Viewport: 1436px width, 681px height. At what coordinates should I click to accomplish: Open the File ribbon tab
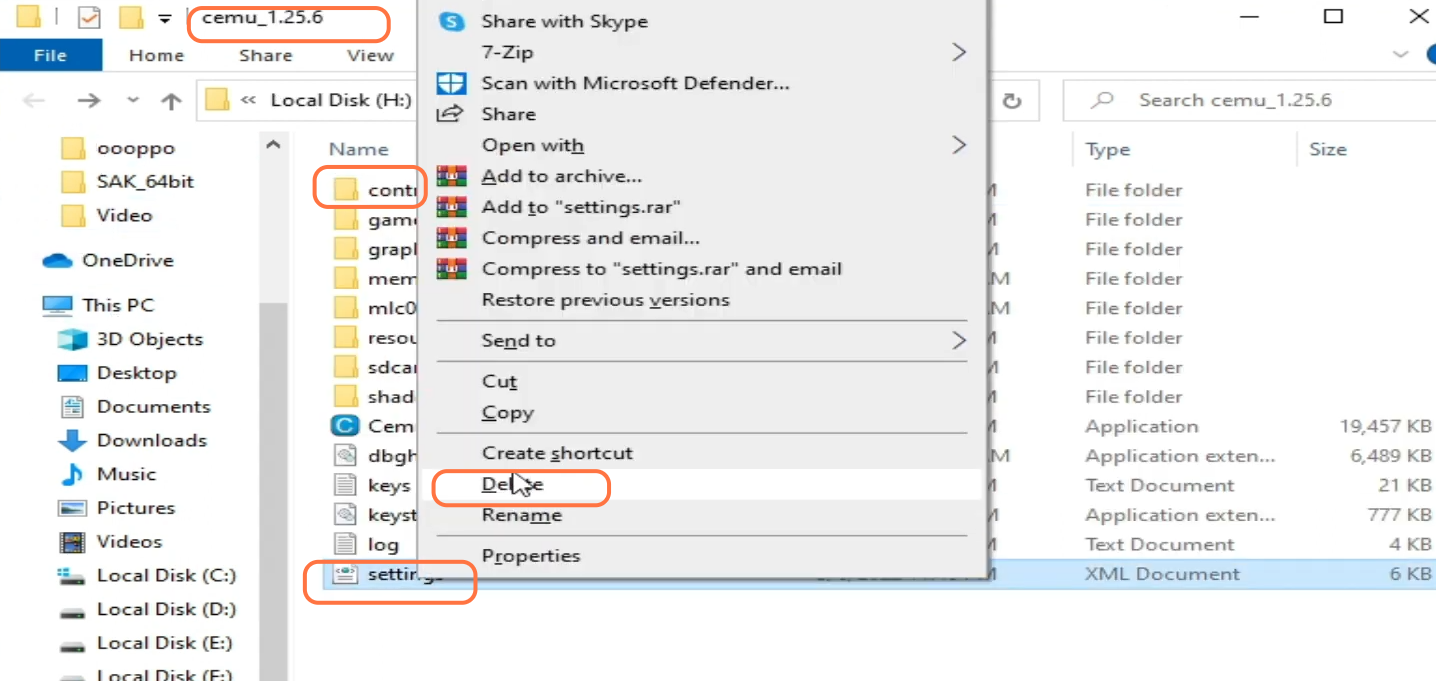50,56
